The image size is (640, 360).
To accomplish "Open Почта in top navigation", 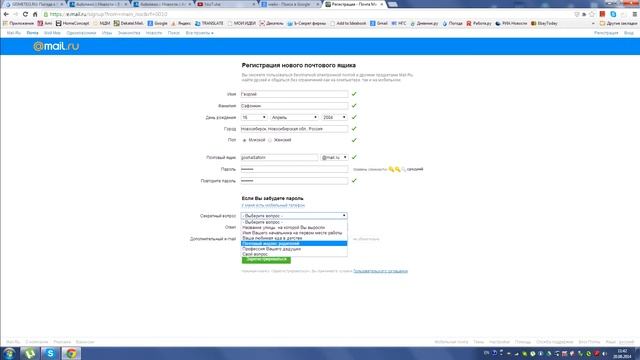I will coord(32,33).
